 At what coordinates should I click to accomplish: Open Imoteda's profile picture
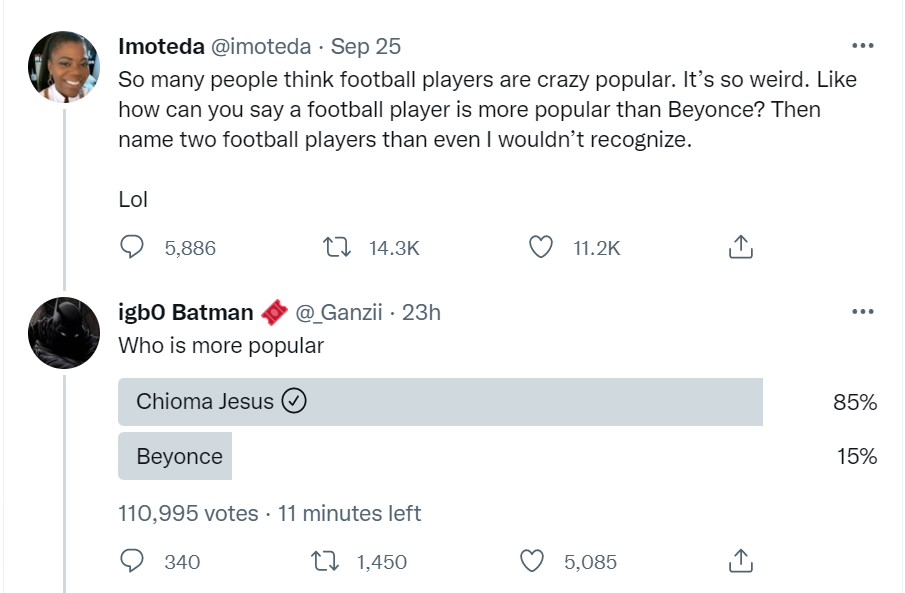click(x=63, y=65)
